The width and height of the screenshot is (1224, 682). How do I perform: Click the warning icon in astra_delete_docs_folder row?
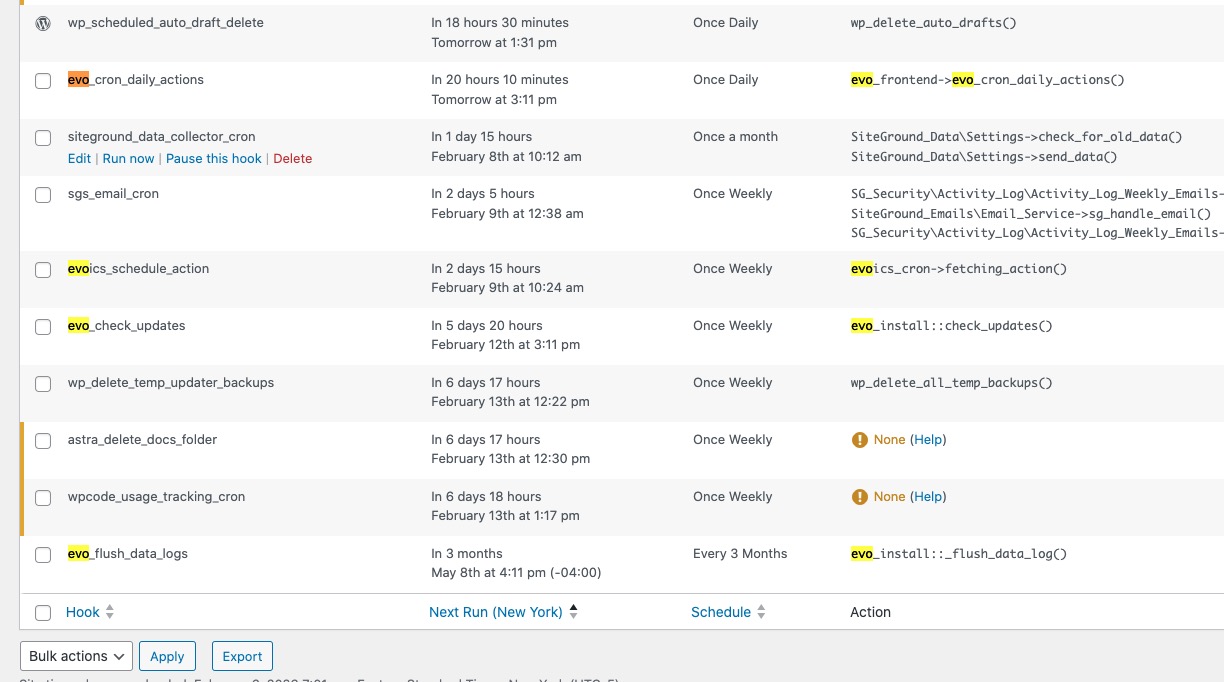tap(859, 440)
